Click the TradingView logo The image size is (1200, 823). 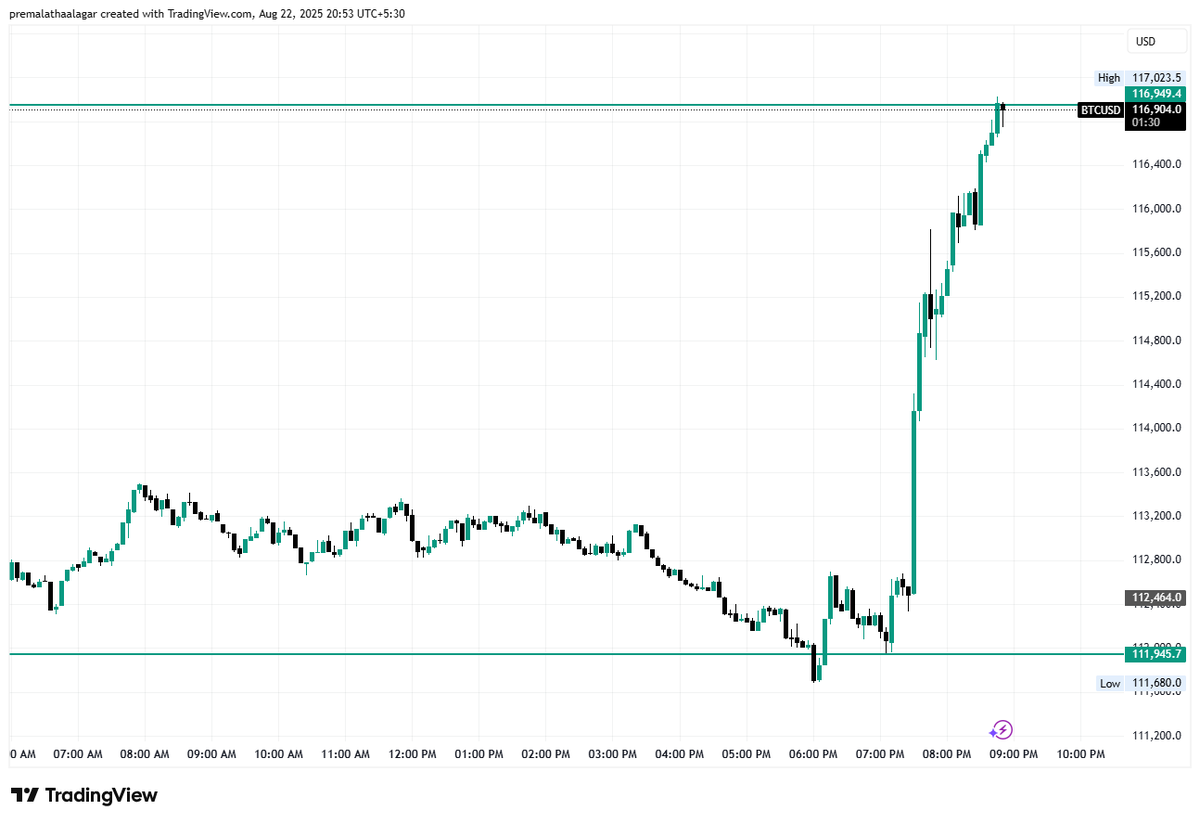pos(84,795)
